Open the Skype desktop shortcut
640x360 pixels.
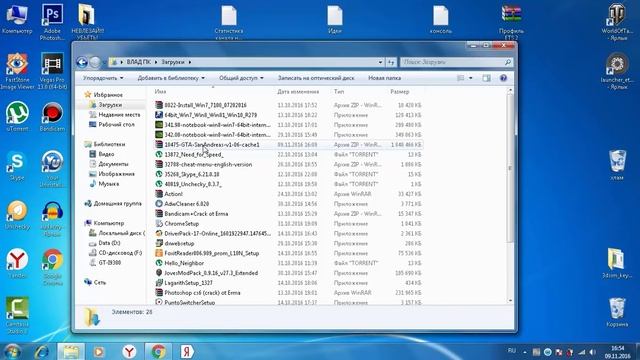click(x=17, y=165)
